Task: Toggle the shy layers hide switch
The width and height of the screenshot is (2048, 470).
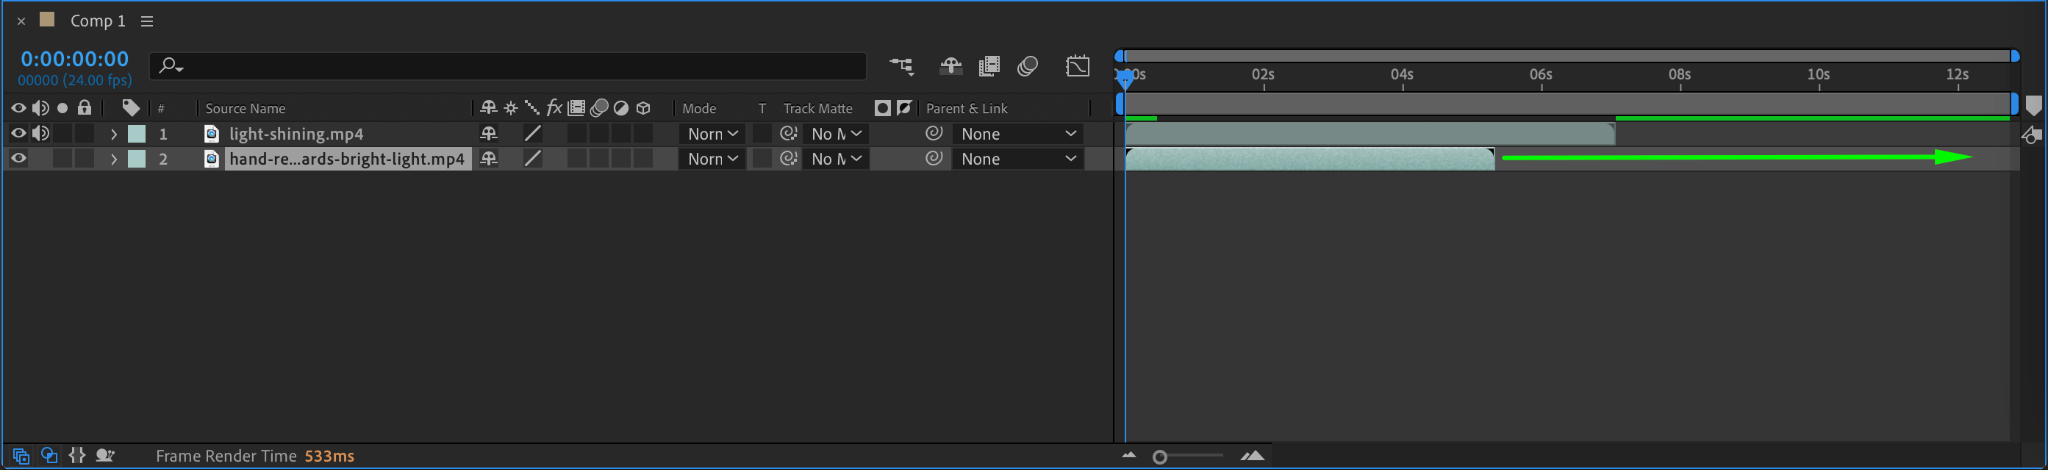Action: click(951, 66)
